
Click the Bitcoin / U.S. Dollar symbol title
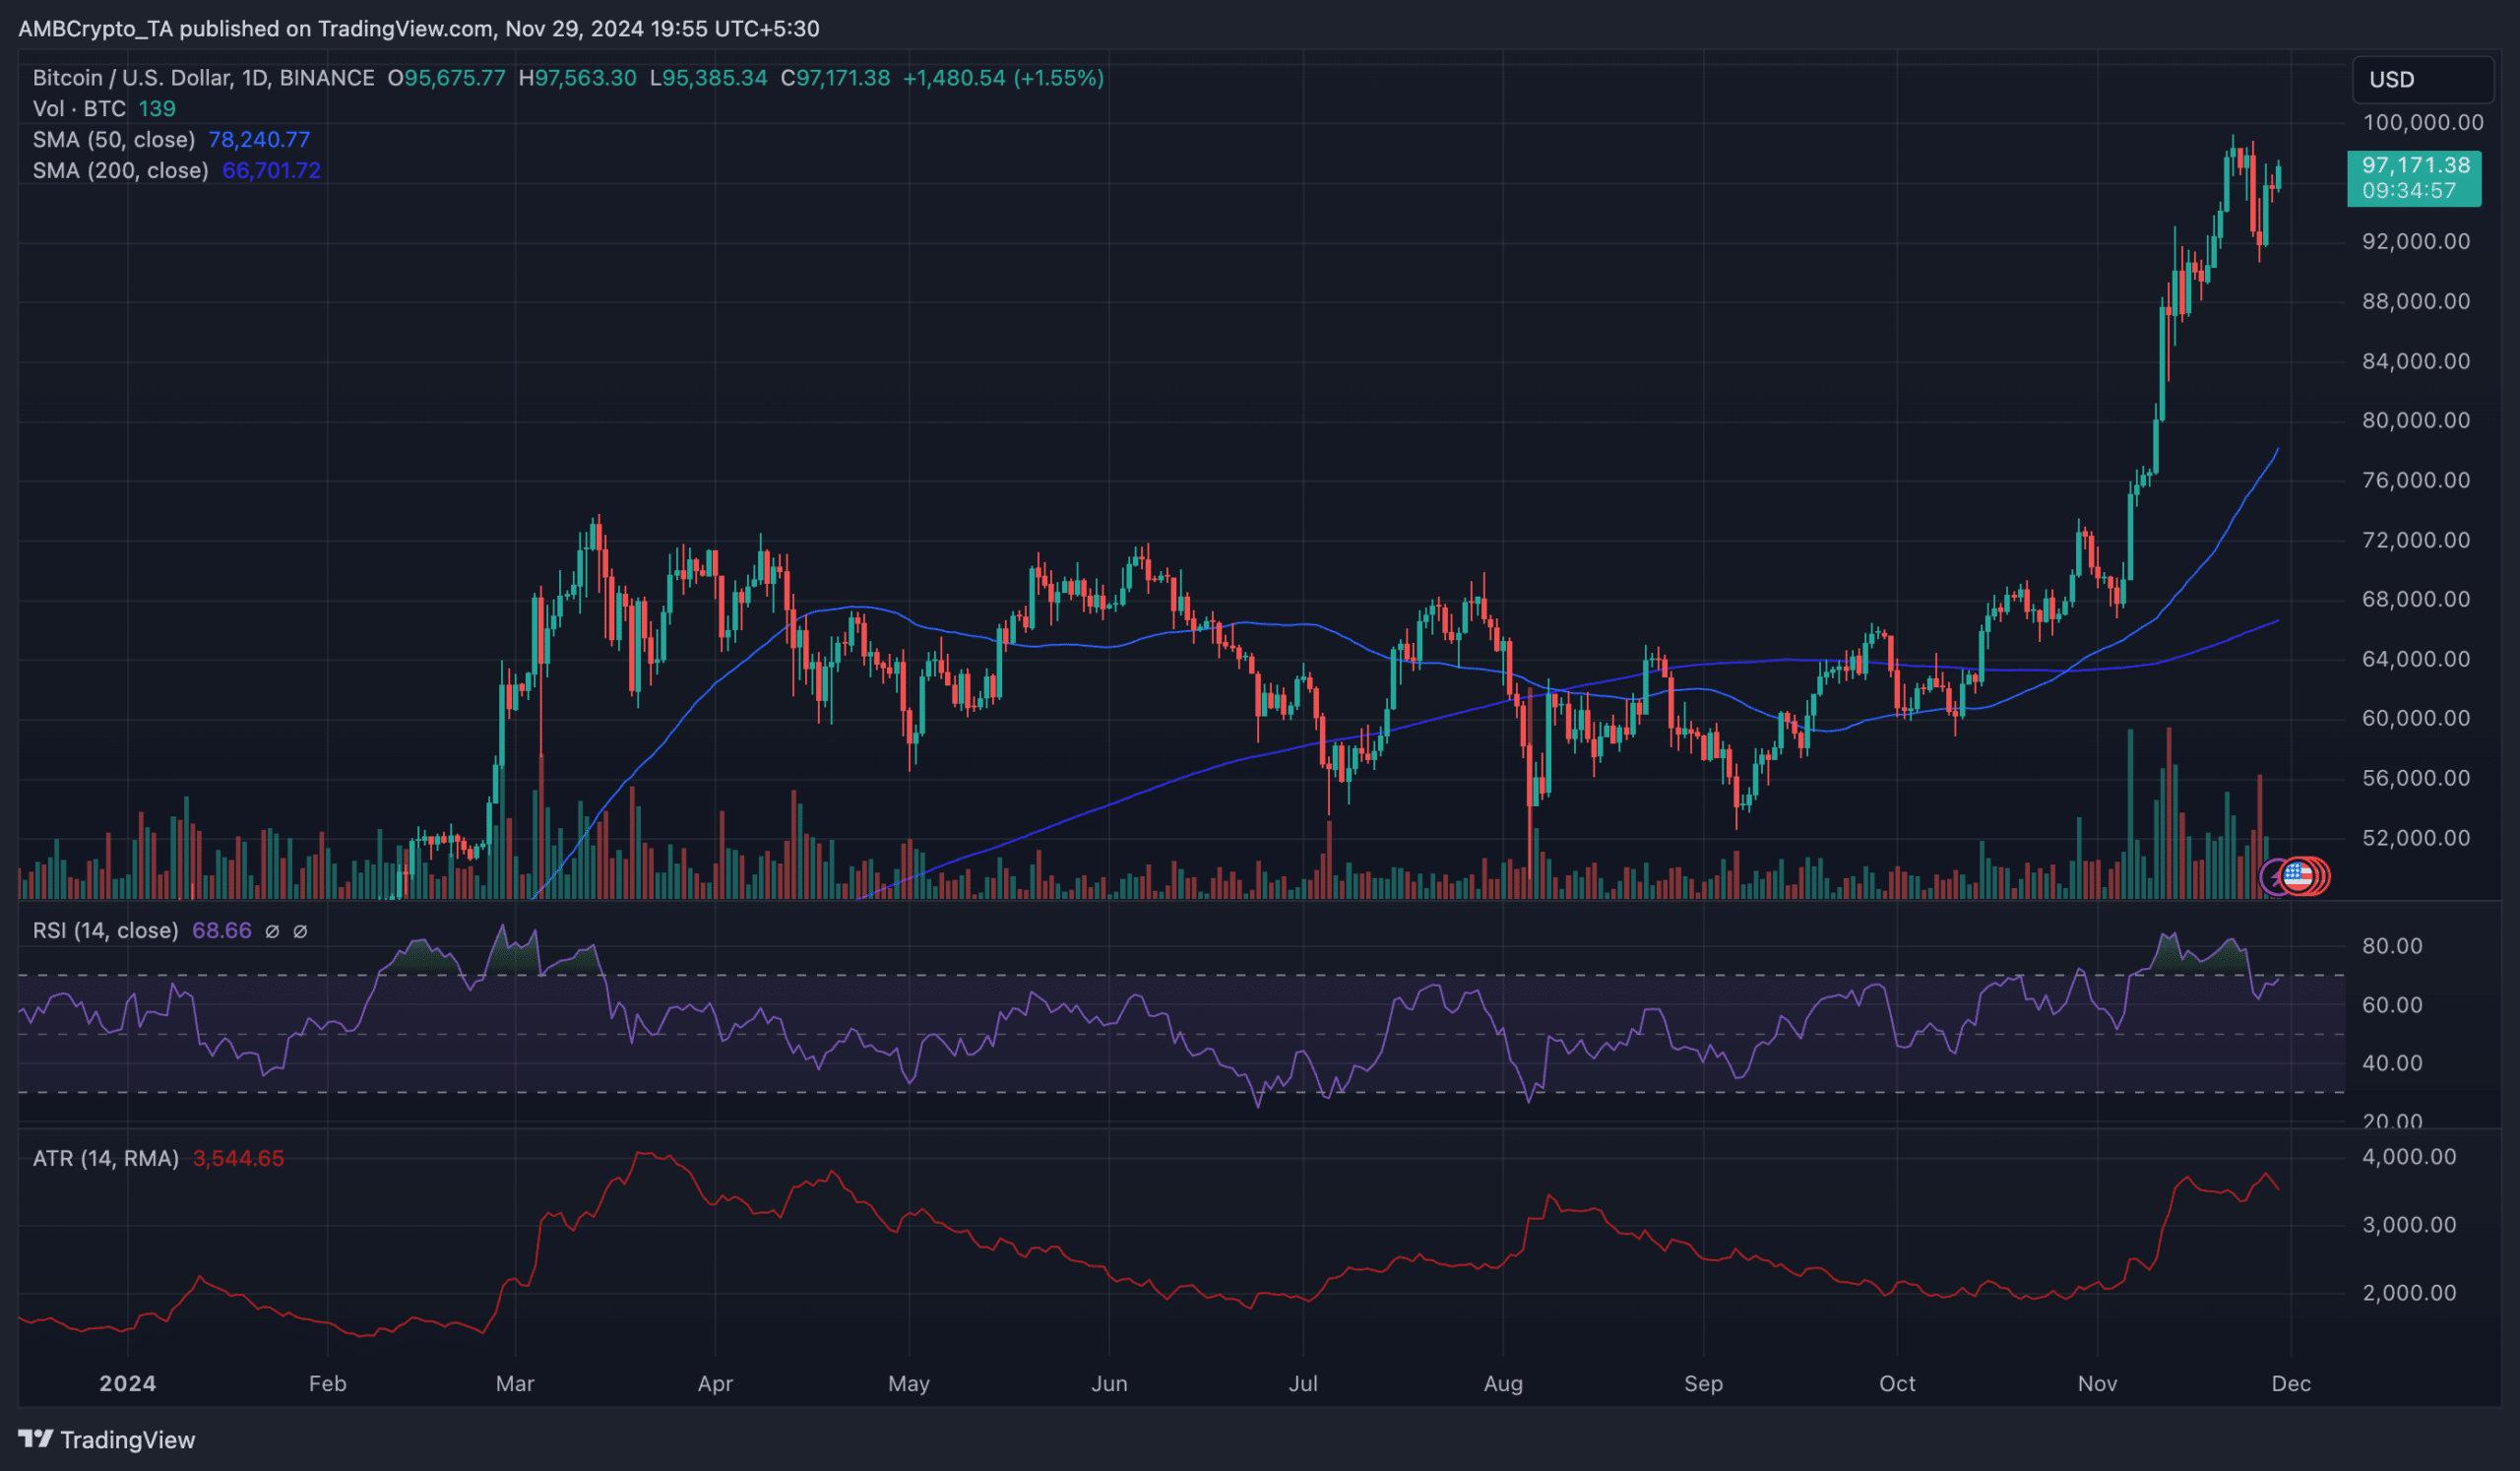203,78
